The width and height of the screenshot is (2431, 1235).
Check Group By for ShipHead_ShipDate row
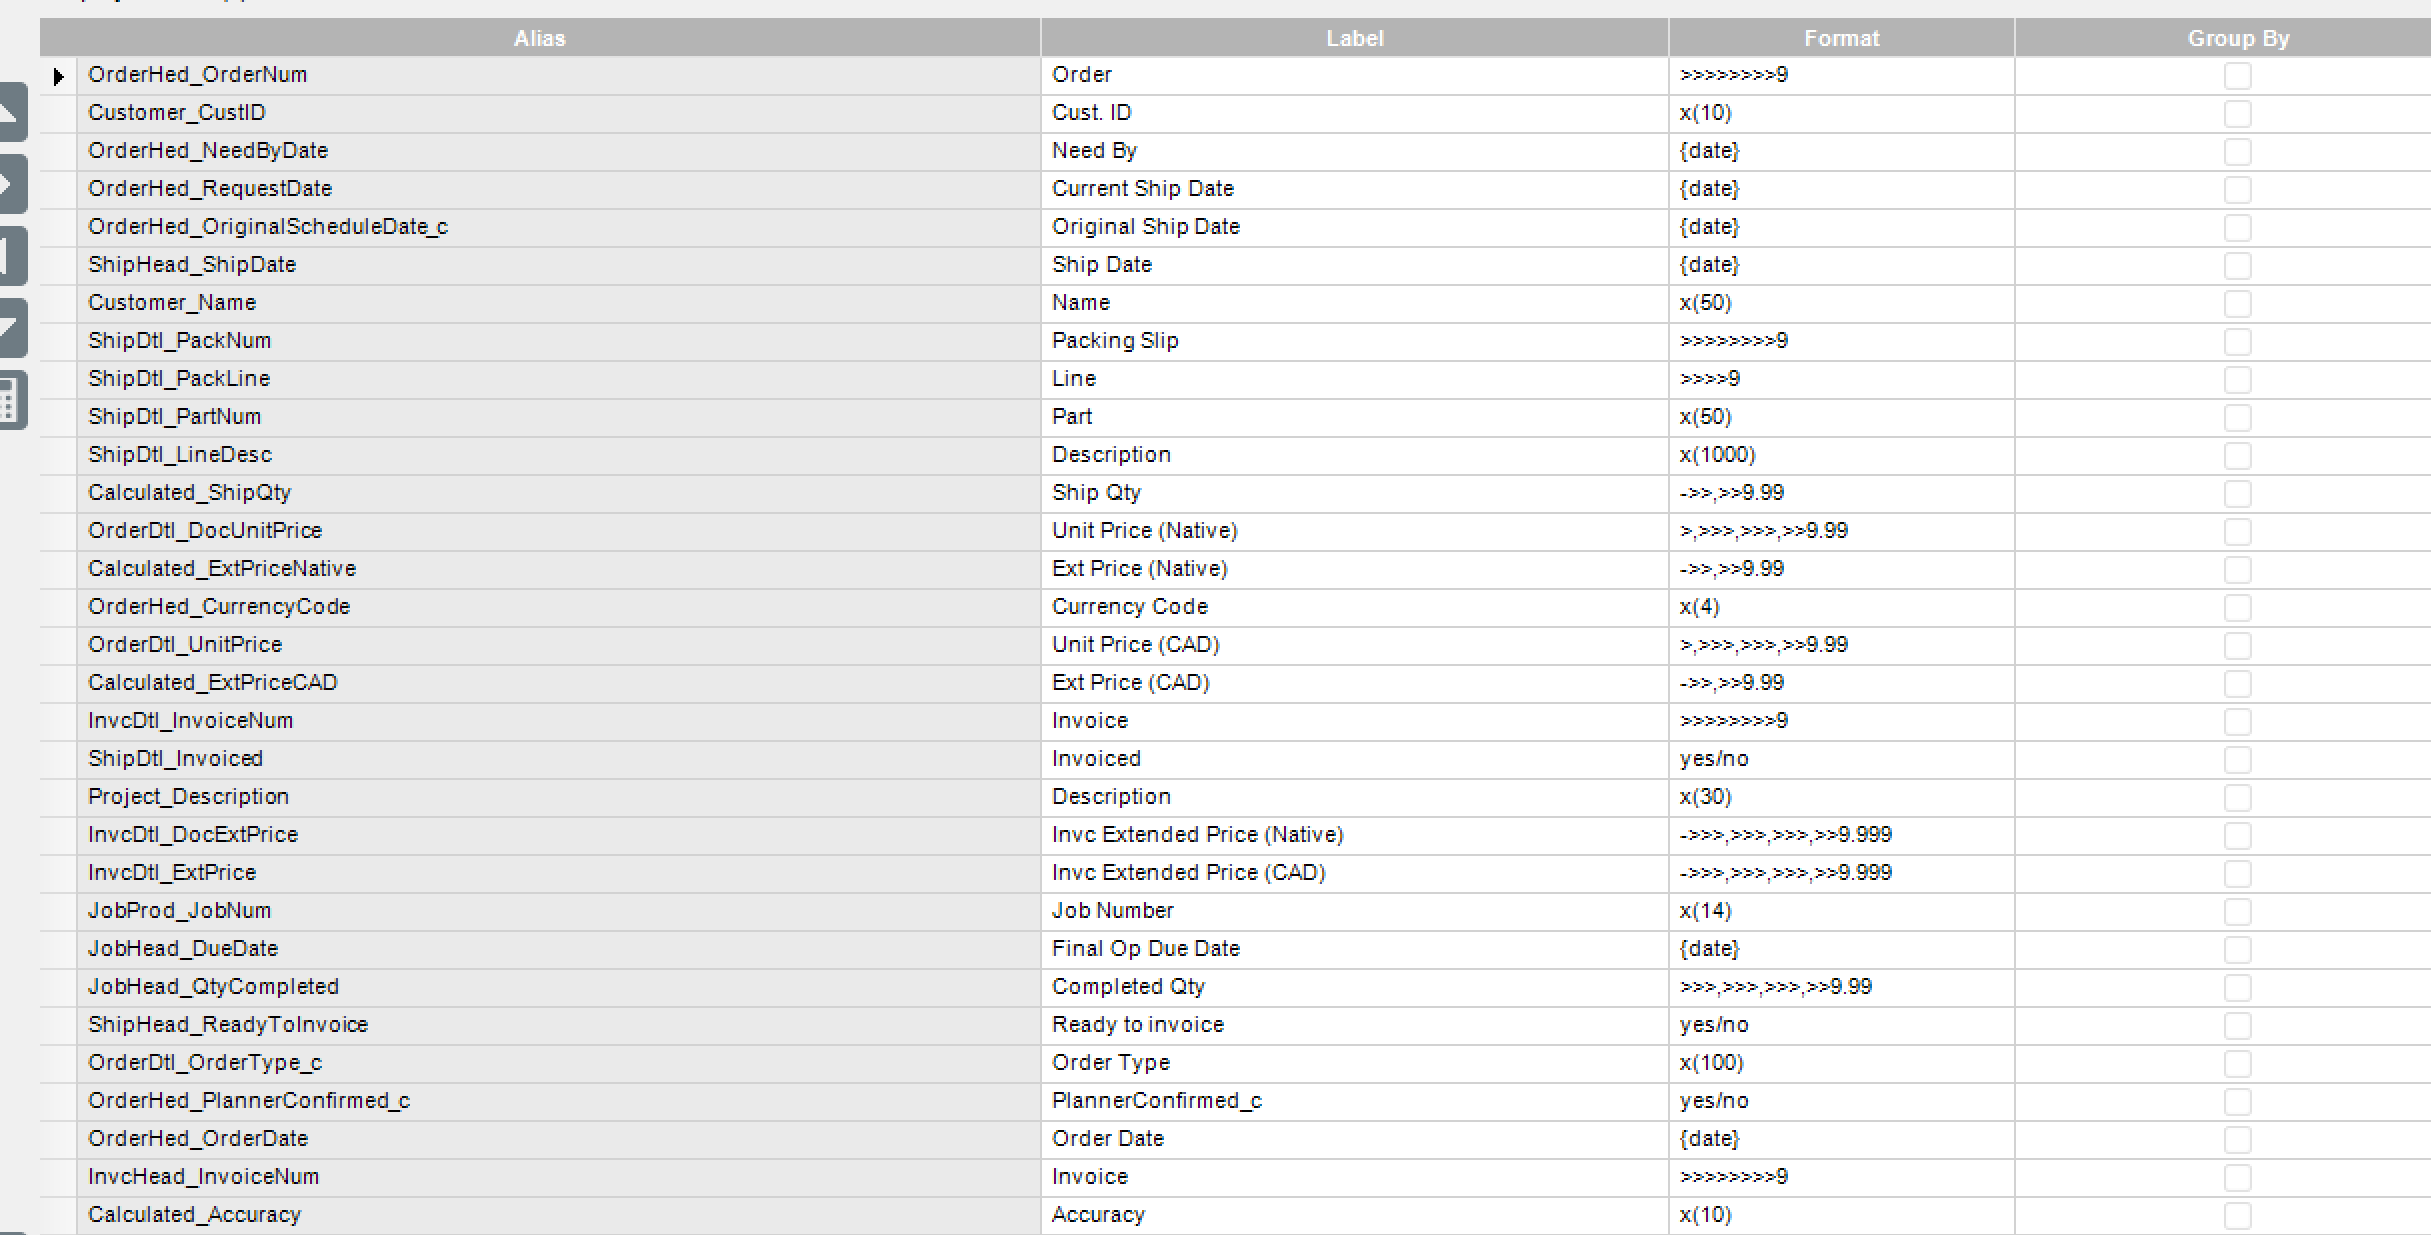(x=2237, y=266)
